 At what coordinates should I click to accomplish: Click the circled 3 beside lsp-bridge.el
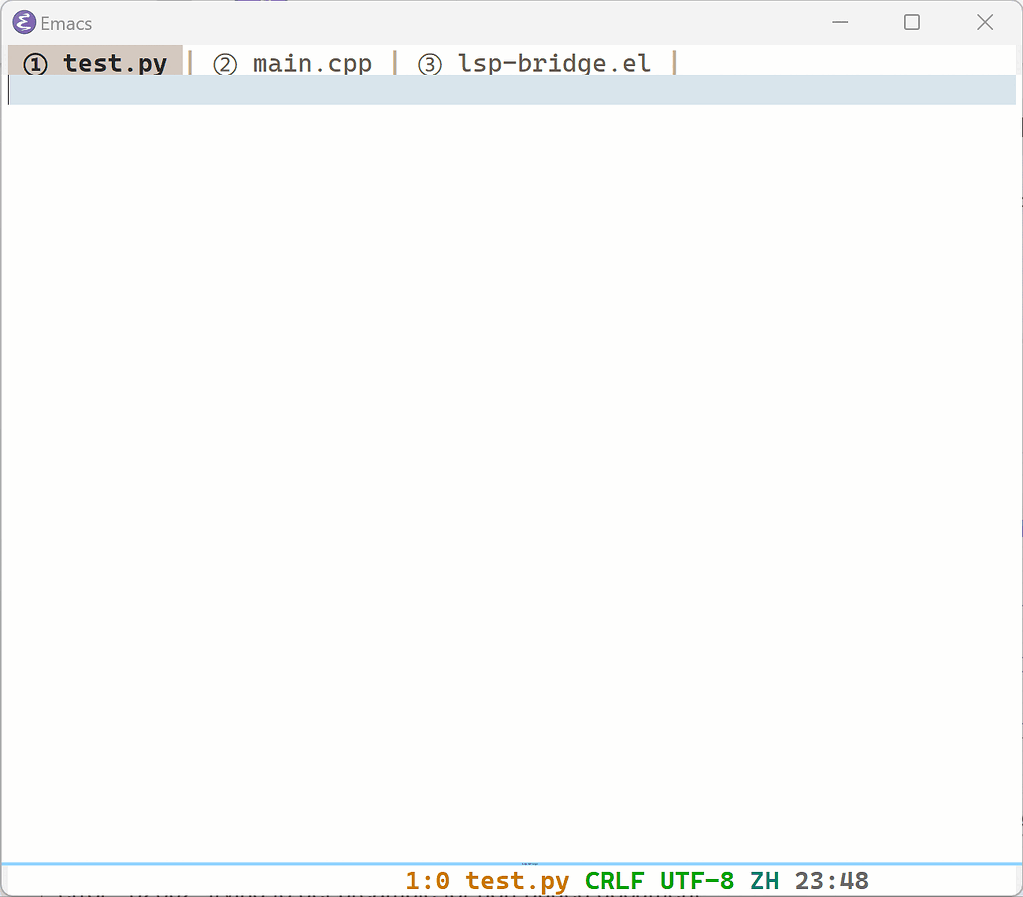click(430, 65)
